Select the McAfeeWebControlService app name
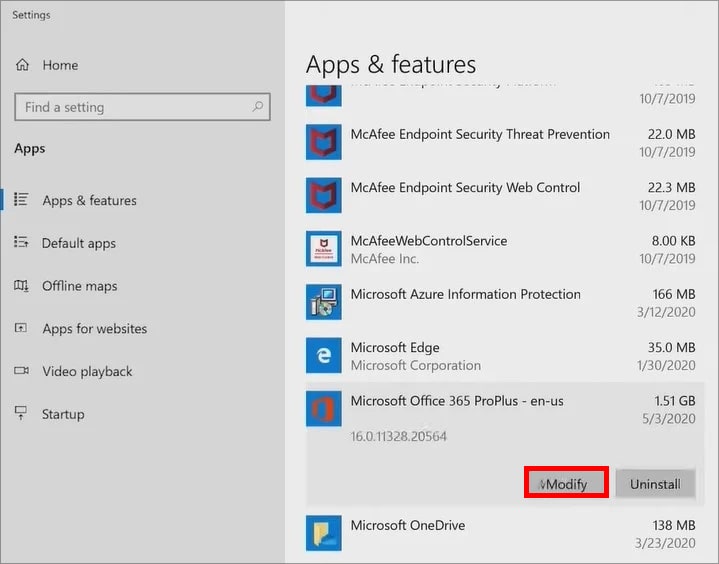This screenshot has height=564, width=719. pos(429,241)
